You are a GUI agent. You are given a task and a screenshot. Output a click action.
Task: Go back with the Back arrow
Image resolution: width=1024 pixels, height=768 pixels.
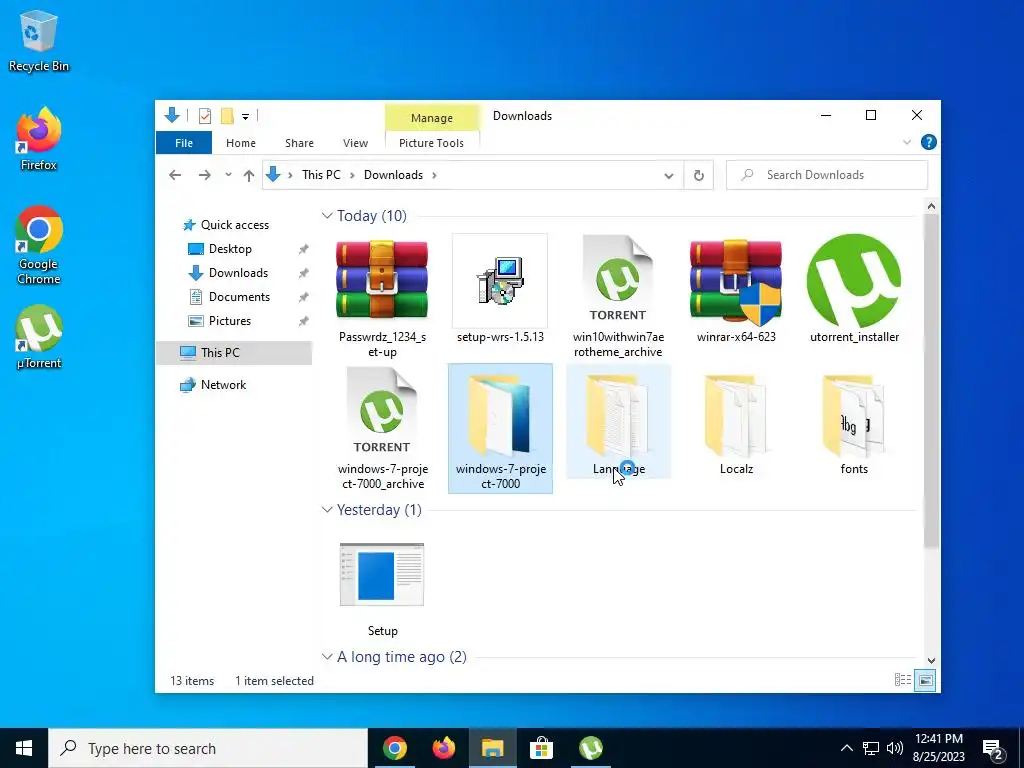pos(174,175)
